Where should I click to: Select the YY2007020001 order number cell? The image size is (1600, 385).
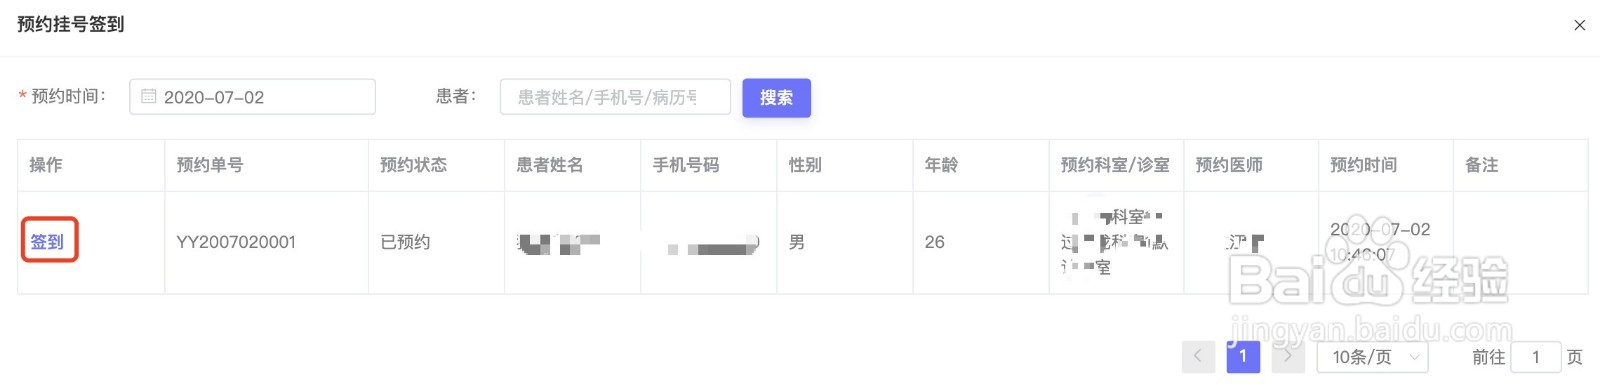tap(236, 242)
